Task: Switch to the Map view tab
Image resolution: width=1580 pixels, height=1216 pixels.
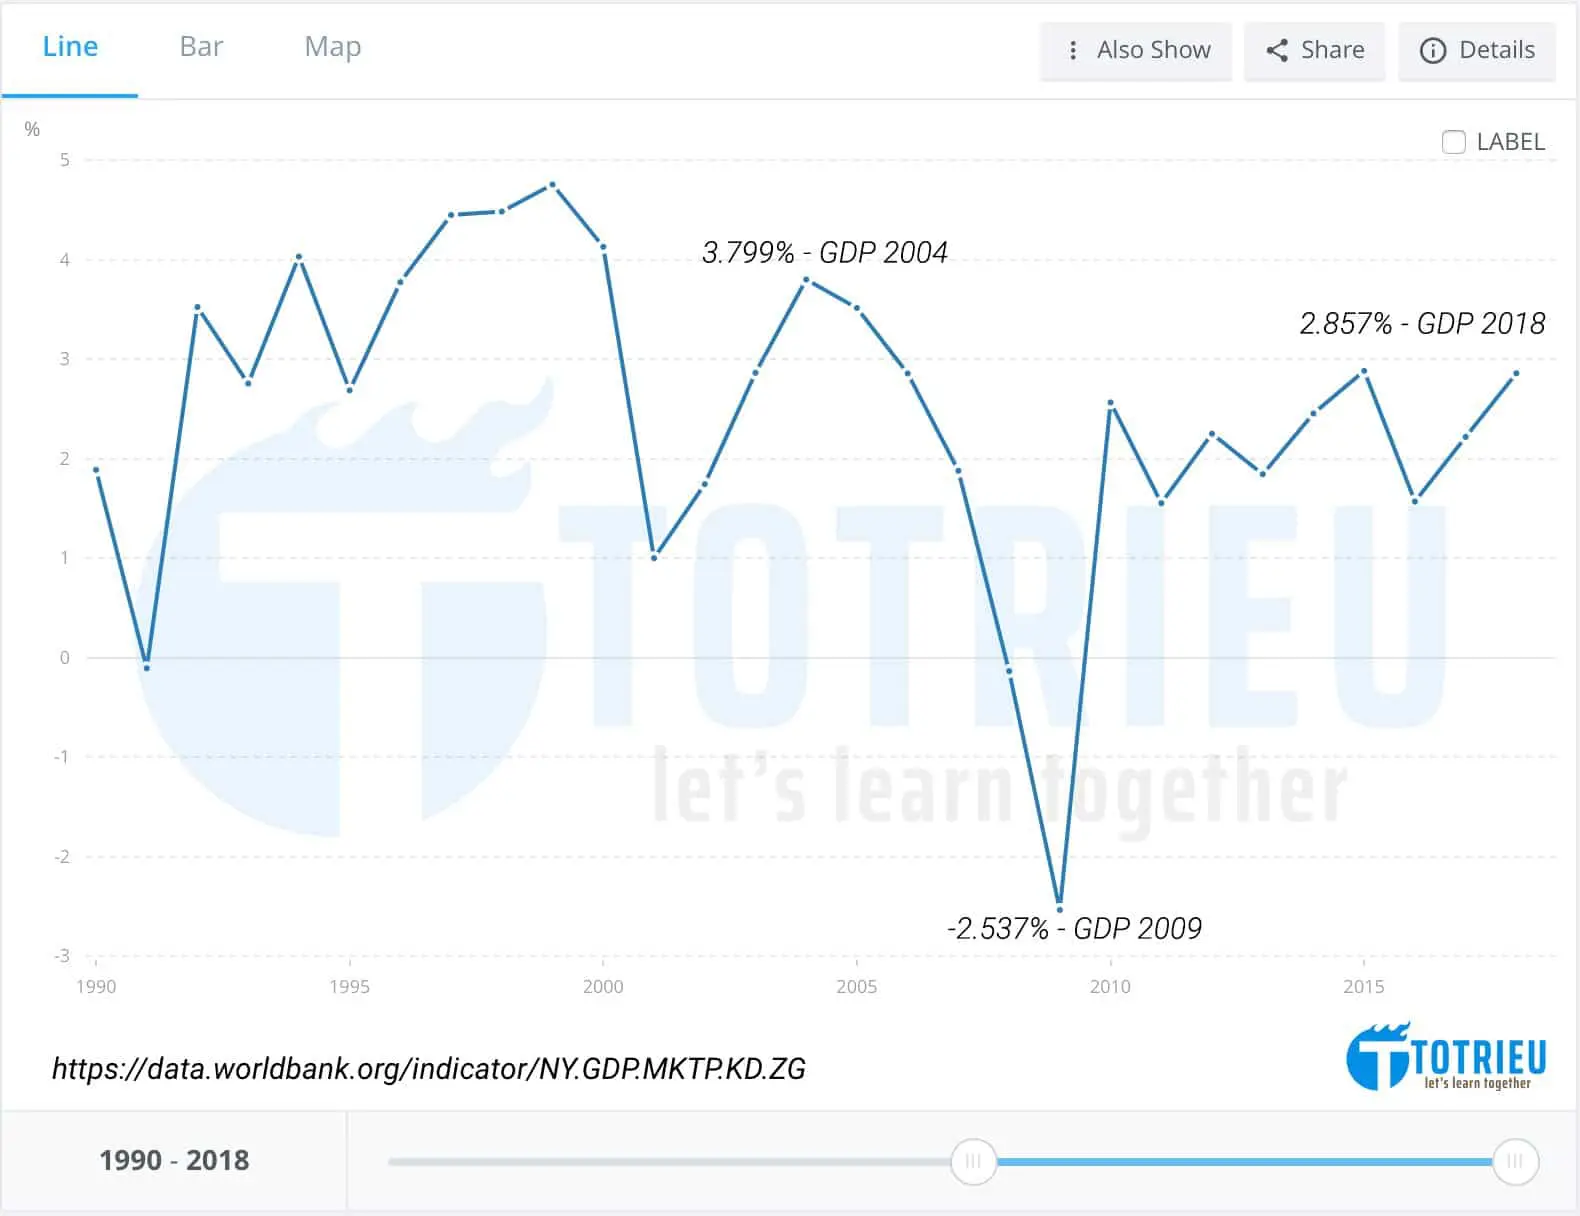Action: pyautogui.click(x=331, y=47)
